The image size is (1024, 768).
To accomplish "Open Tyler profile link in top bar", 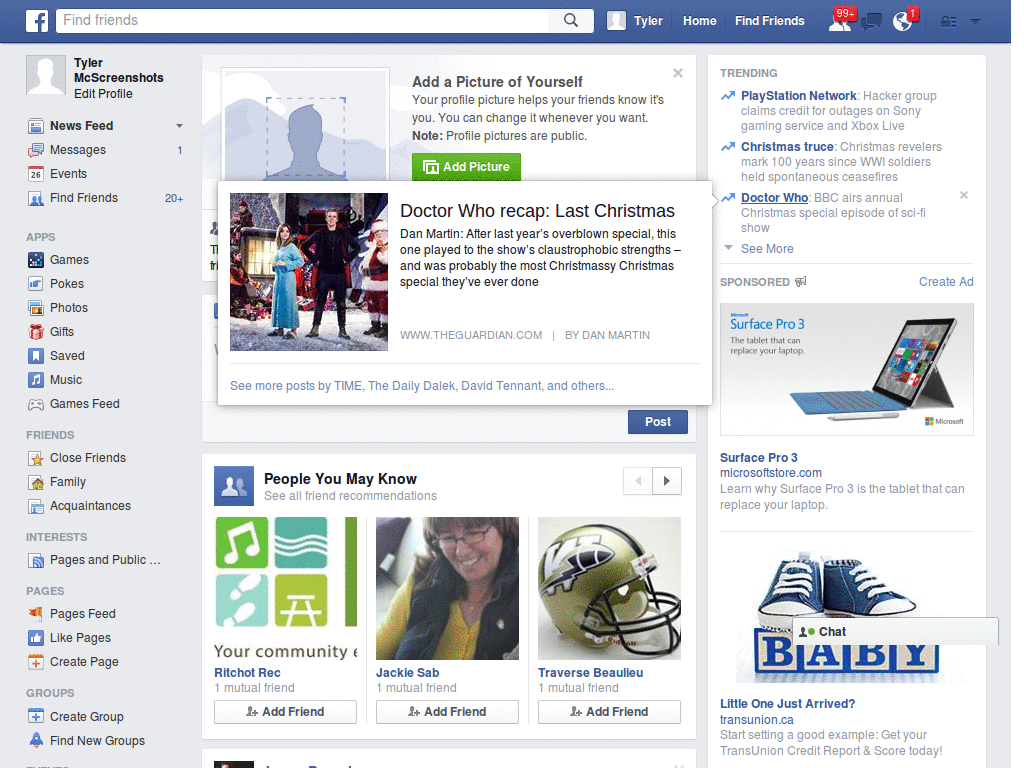I will pyautogui.click(x=648, y=21).
